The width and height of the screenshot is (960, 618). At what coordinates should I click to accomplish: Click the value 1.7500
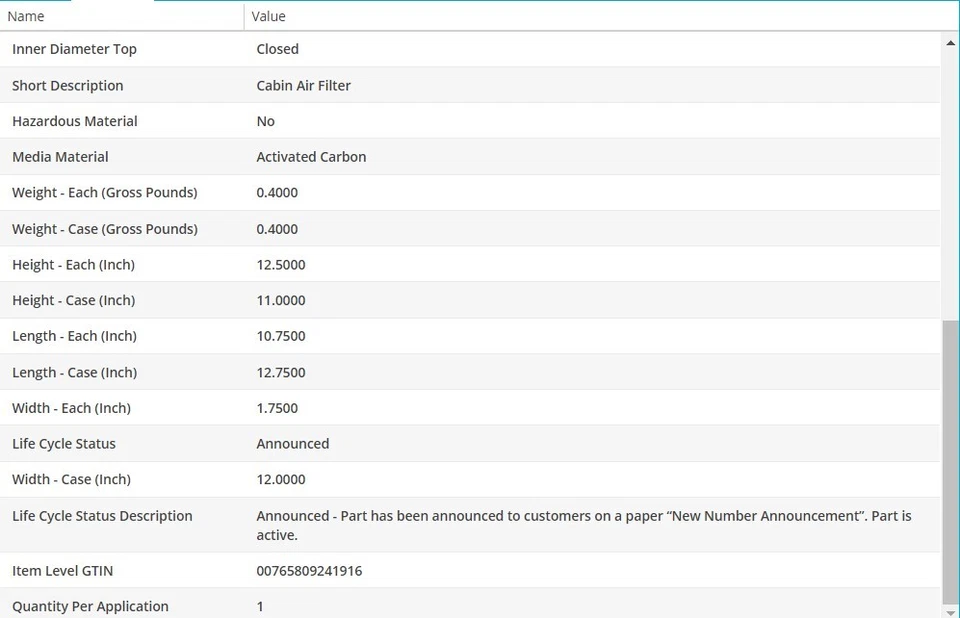(x=277, y=408)
